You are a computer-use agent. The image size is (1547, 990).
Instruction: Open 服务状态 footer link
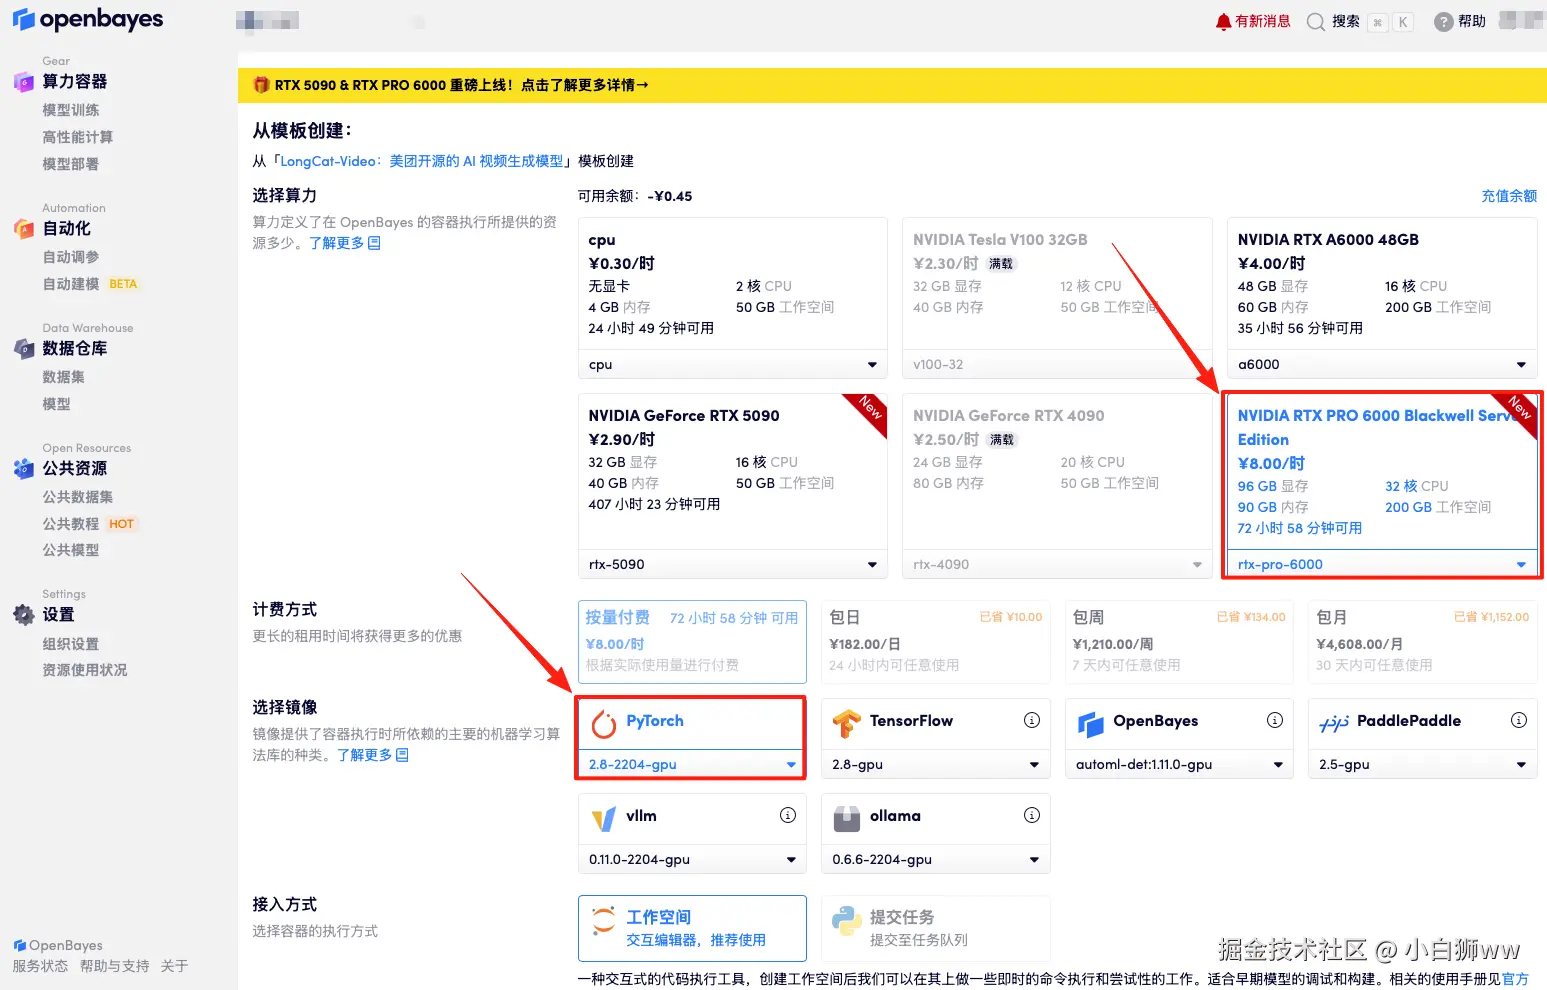click(x=40, y=966)
